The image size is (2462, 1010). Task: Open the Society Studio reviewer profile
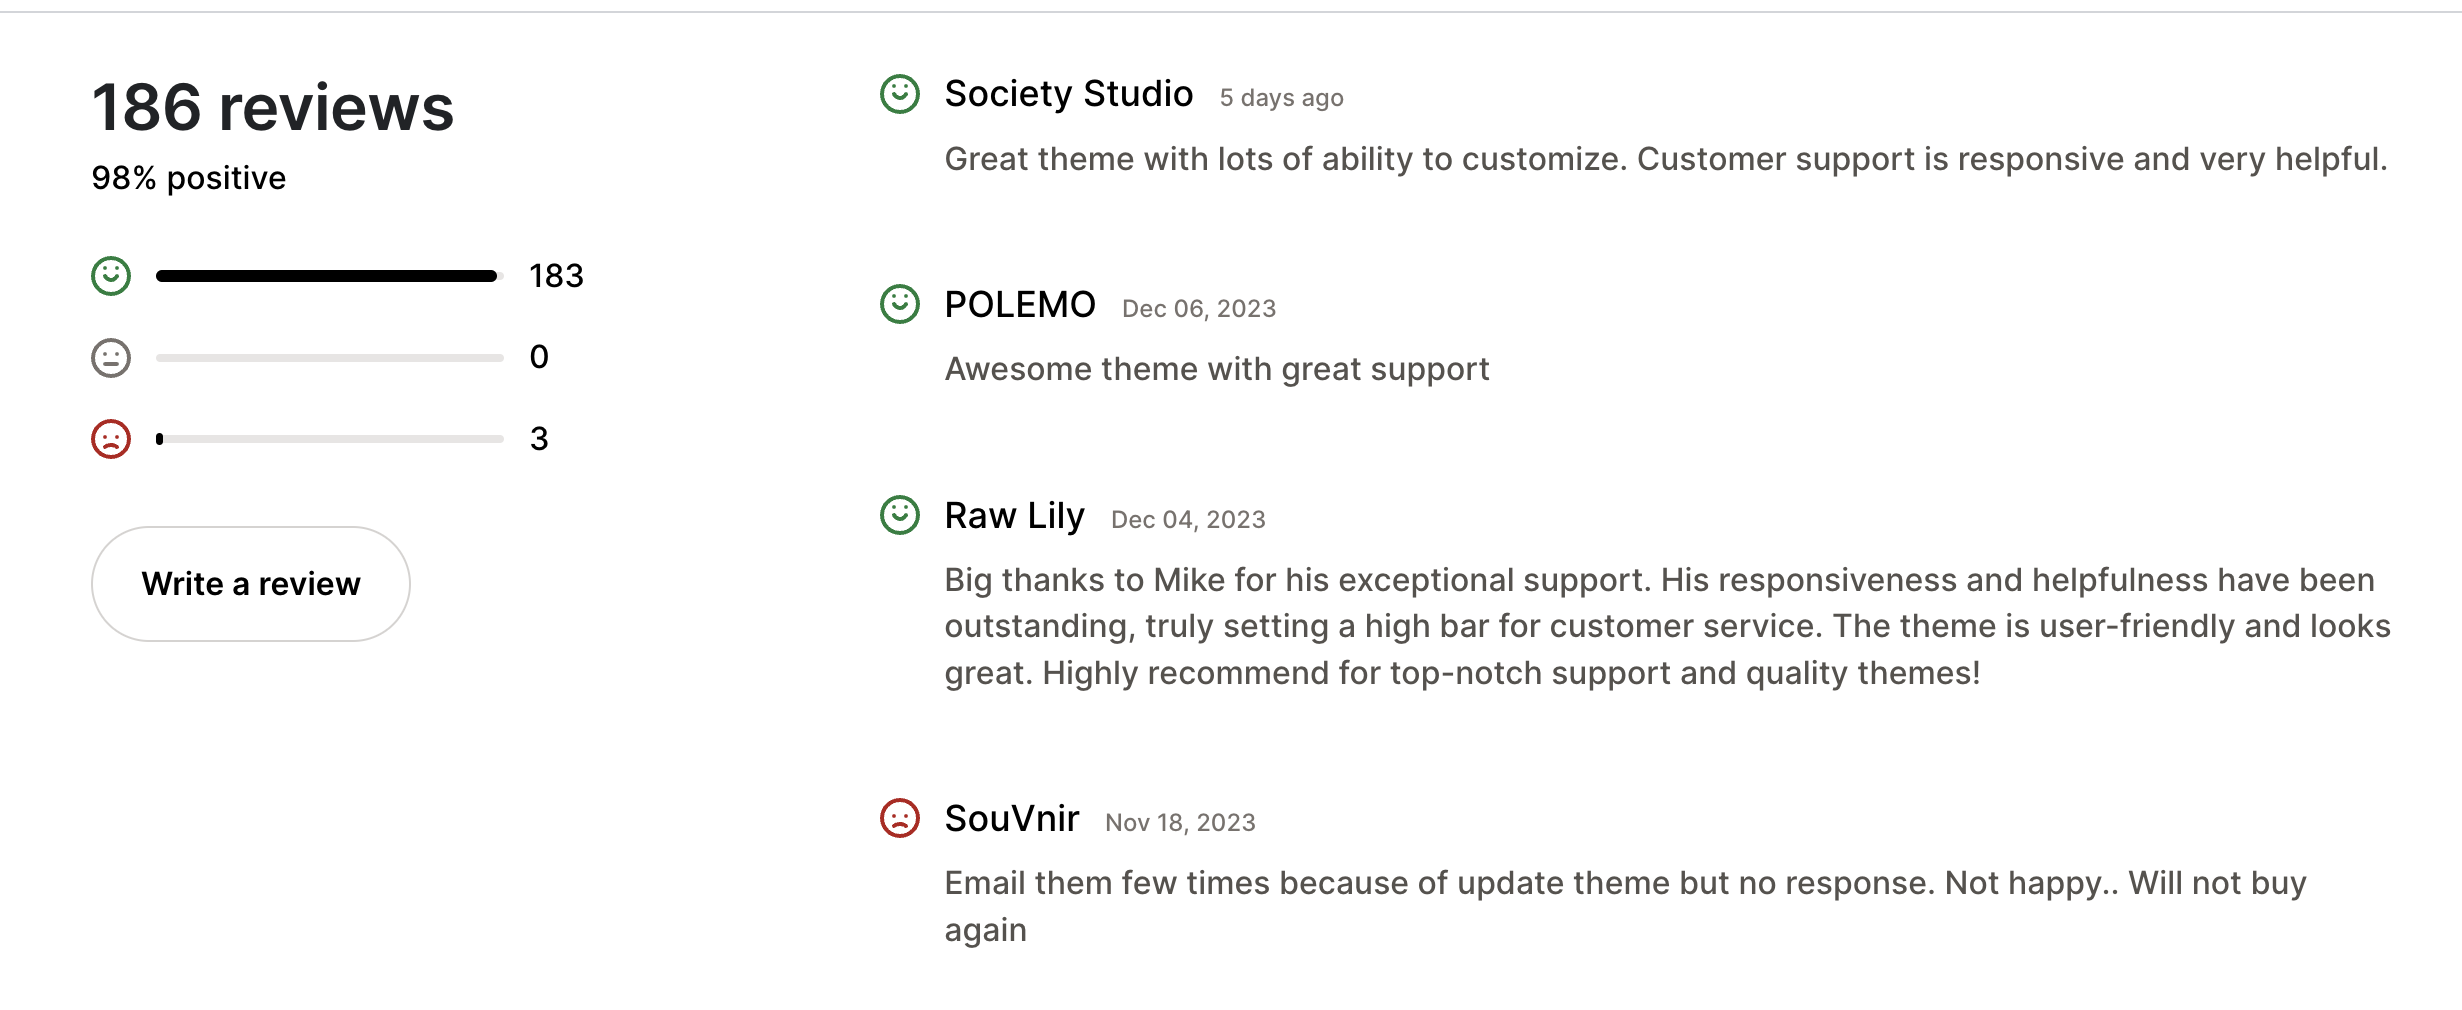(x=1068, y=93)
